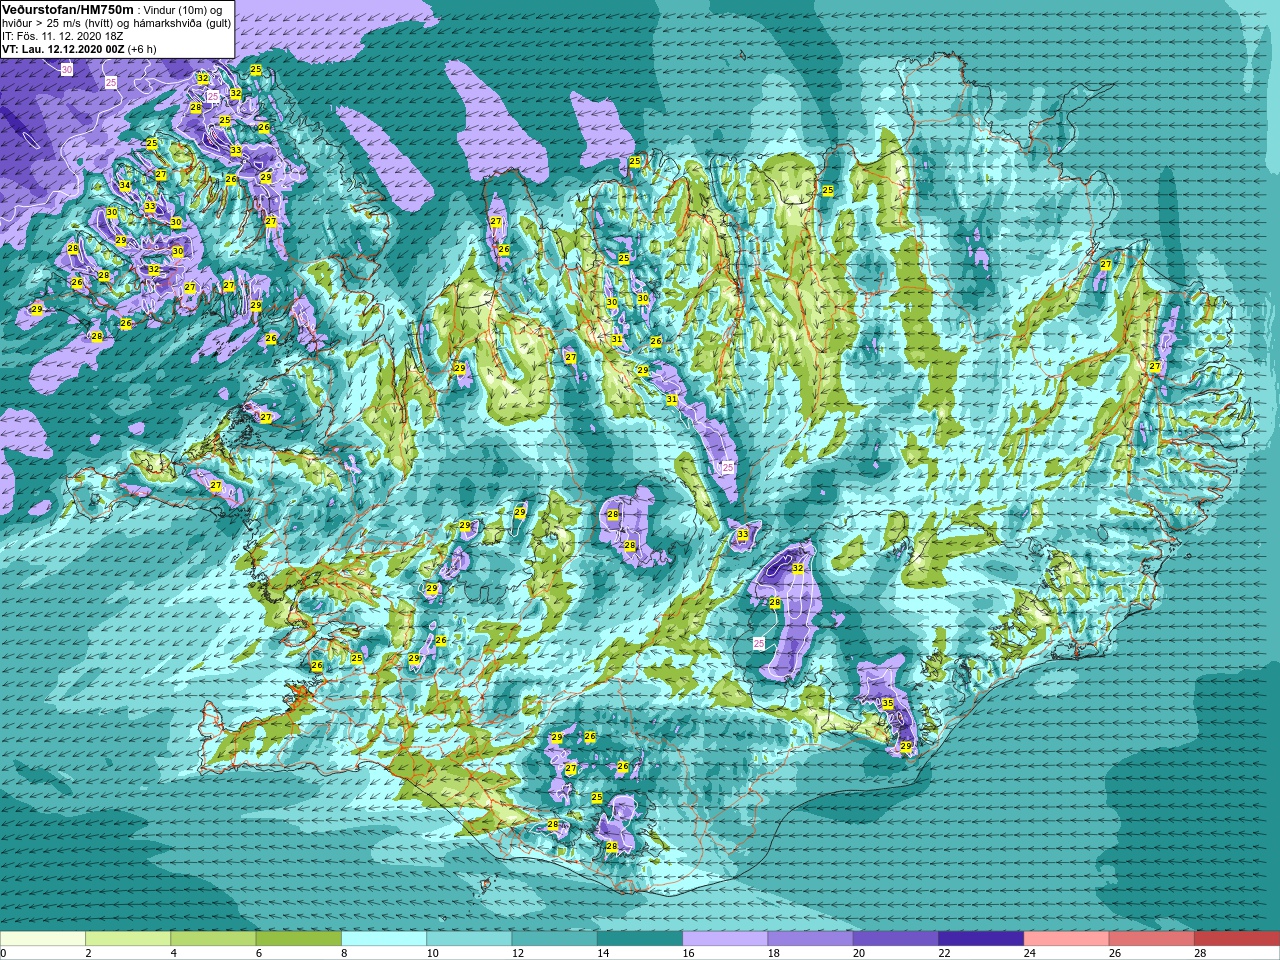Click the 12–14 m/s teal legend swatch
The image size is (1280, 960).
(554, 938)
